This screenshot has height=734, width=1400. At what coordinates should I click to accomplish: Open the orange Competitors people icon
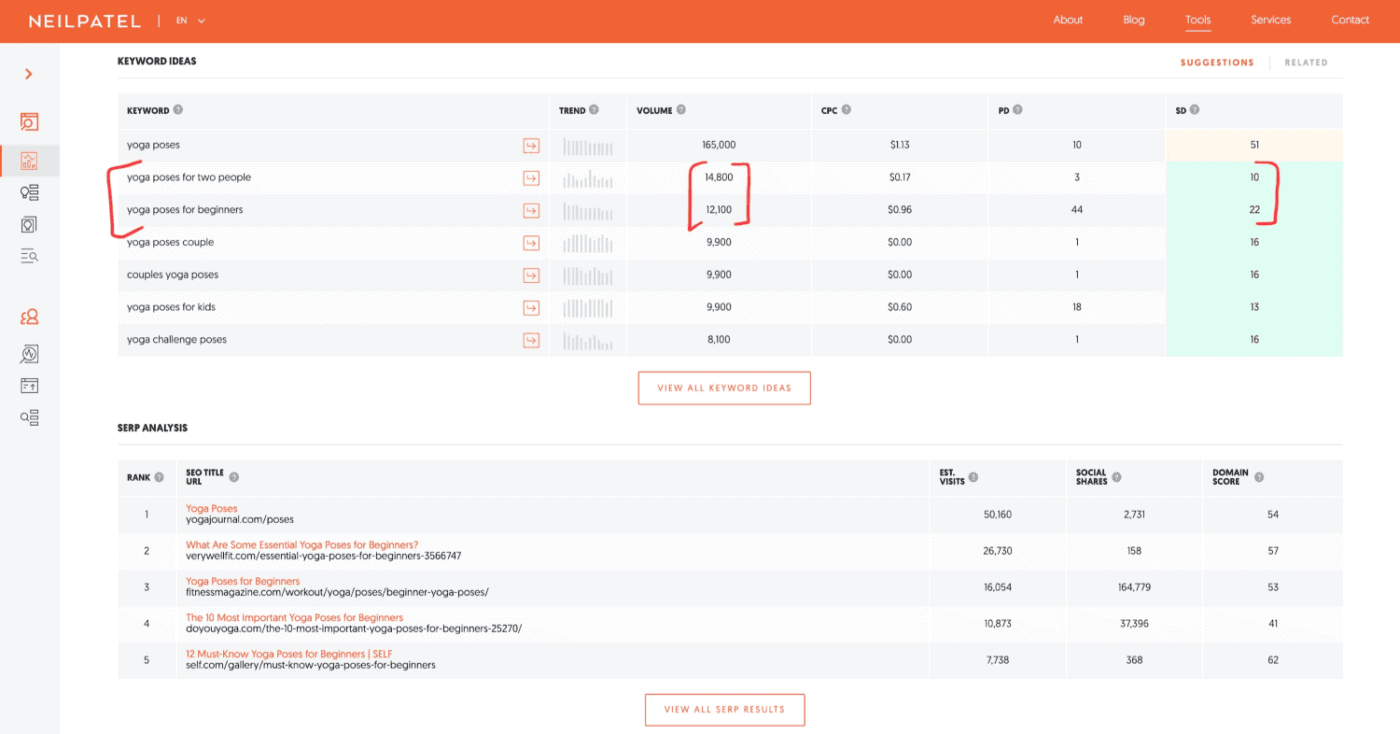[x=29, y=316]
